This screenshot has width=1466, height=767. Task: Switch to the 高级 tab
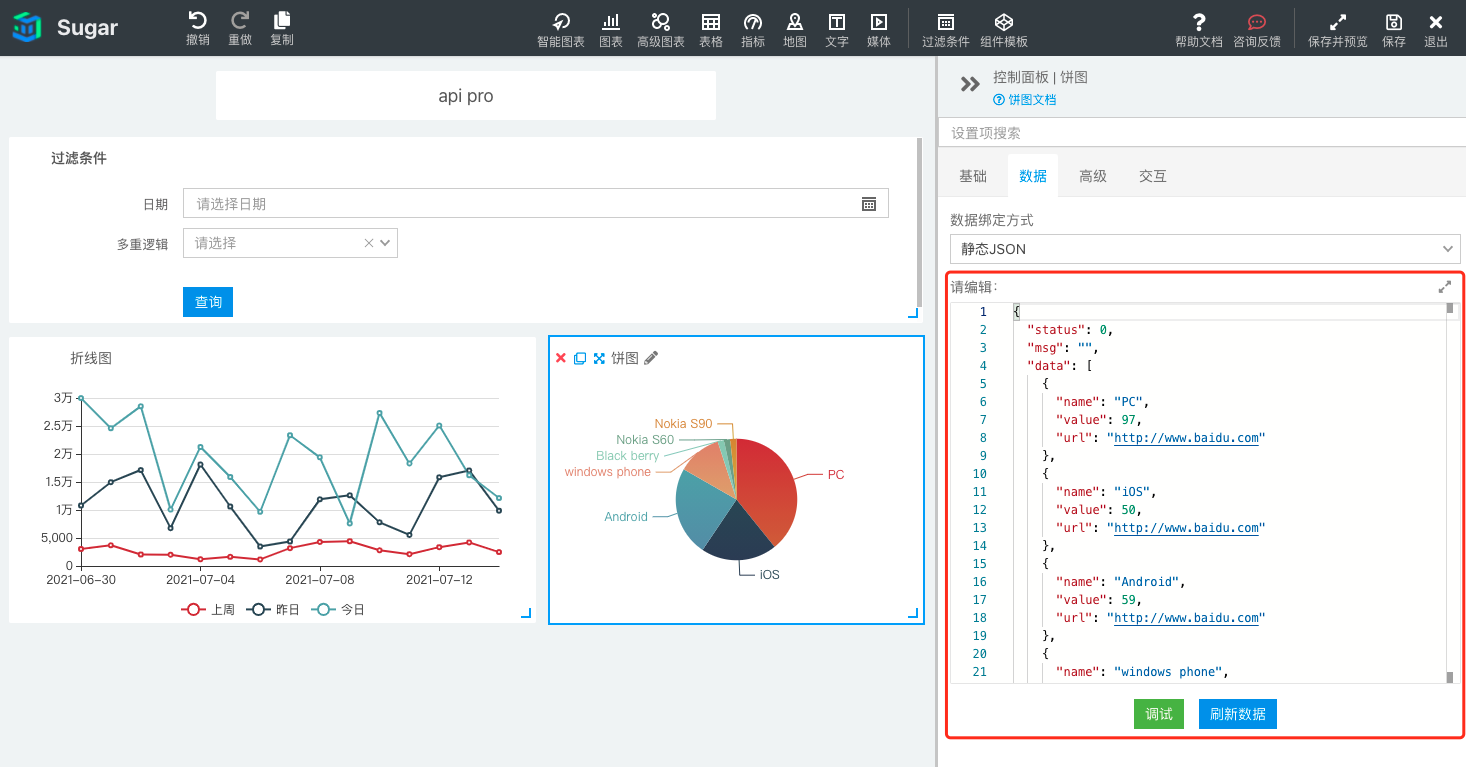1092,176
